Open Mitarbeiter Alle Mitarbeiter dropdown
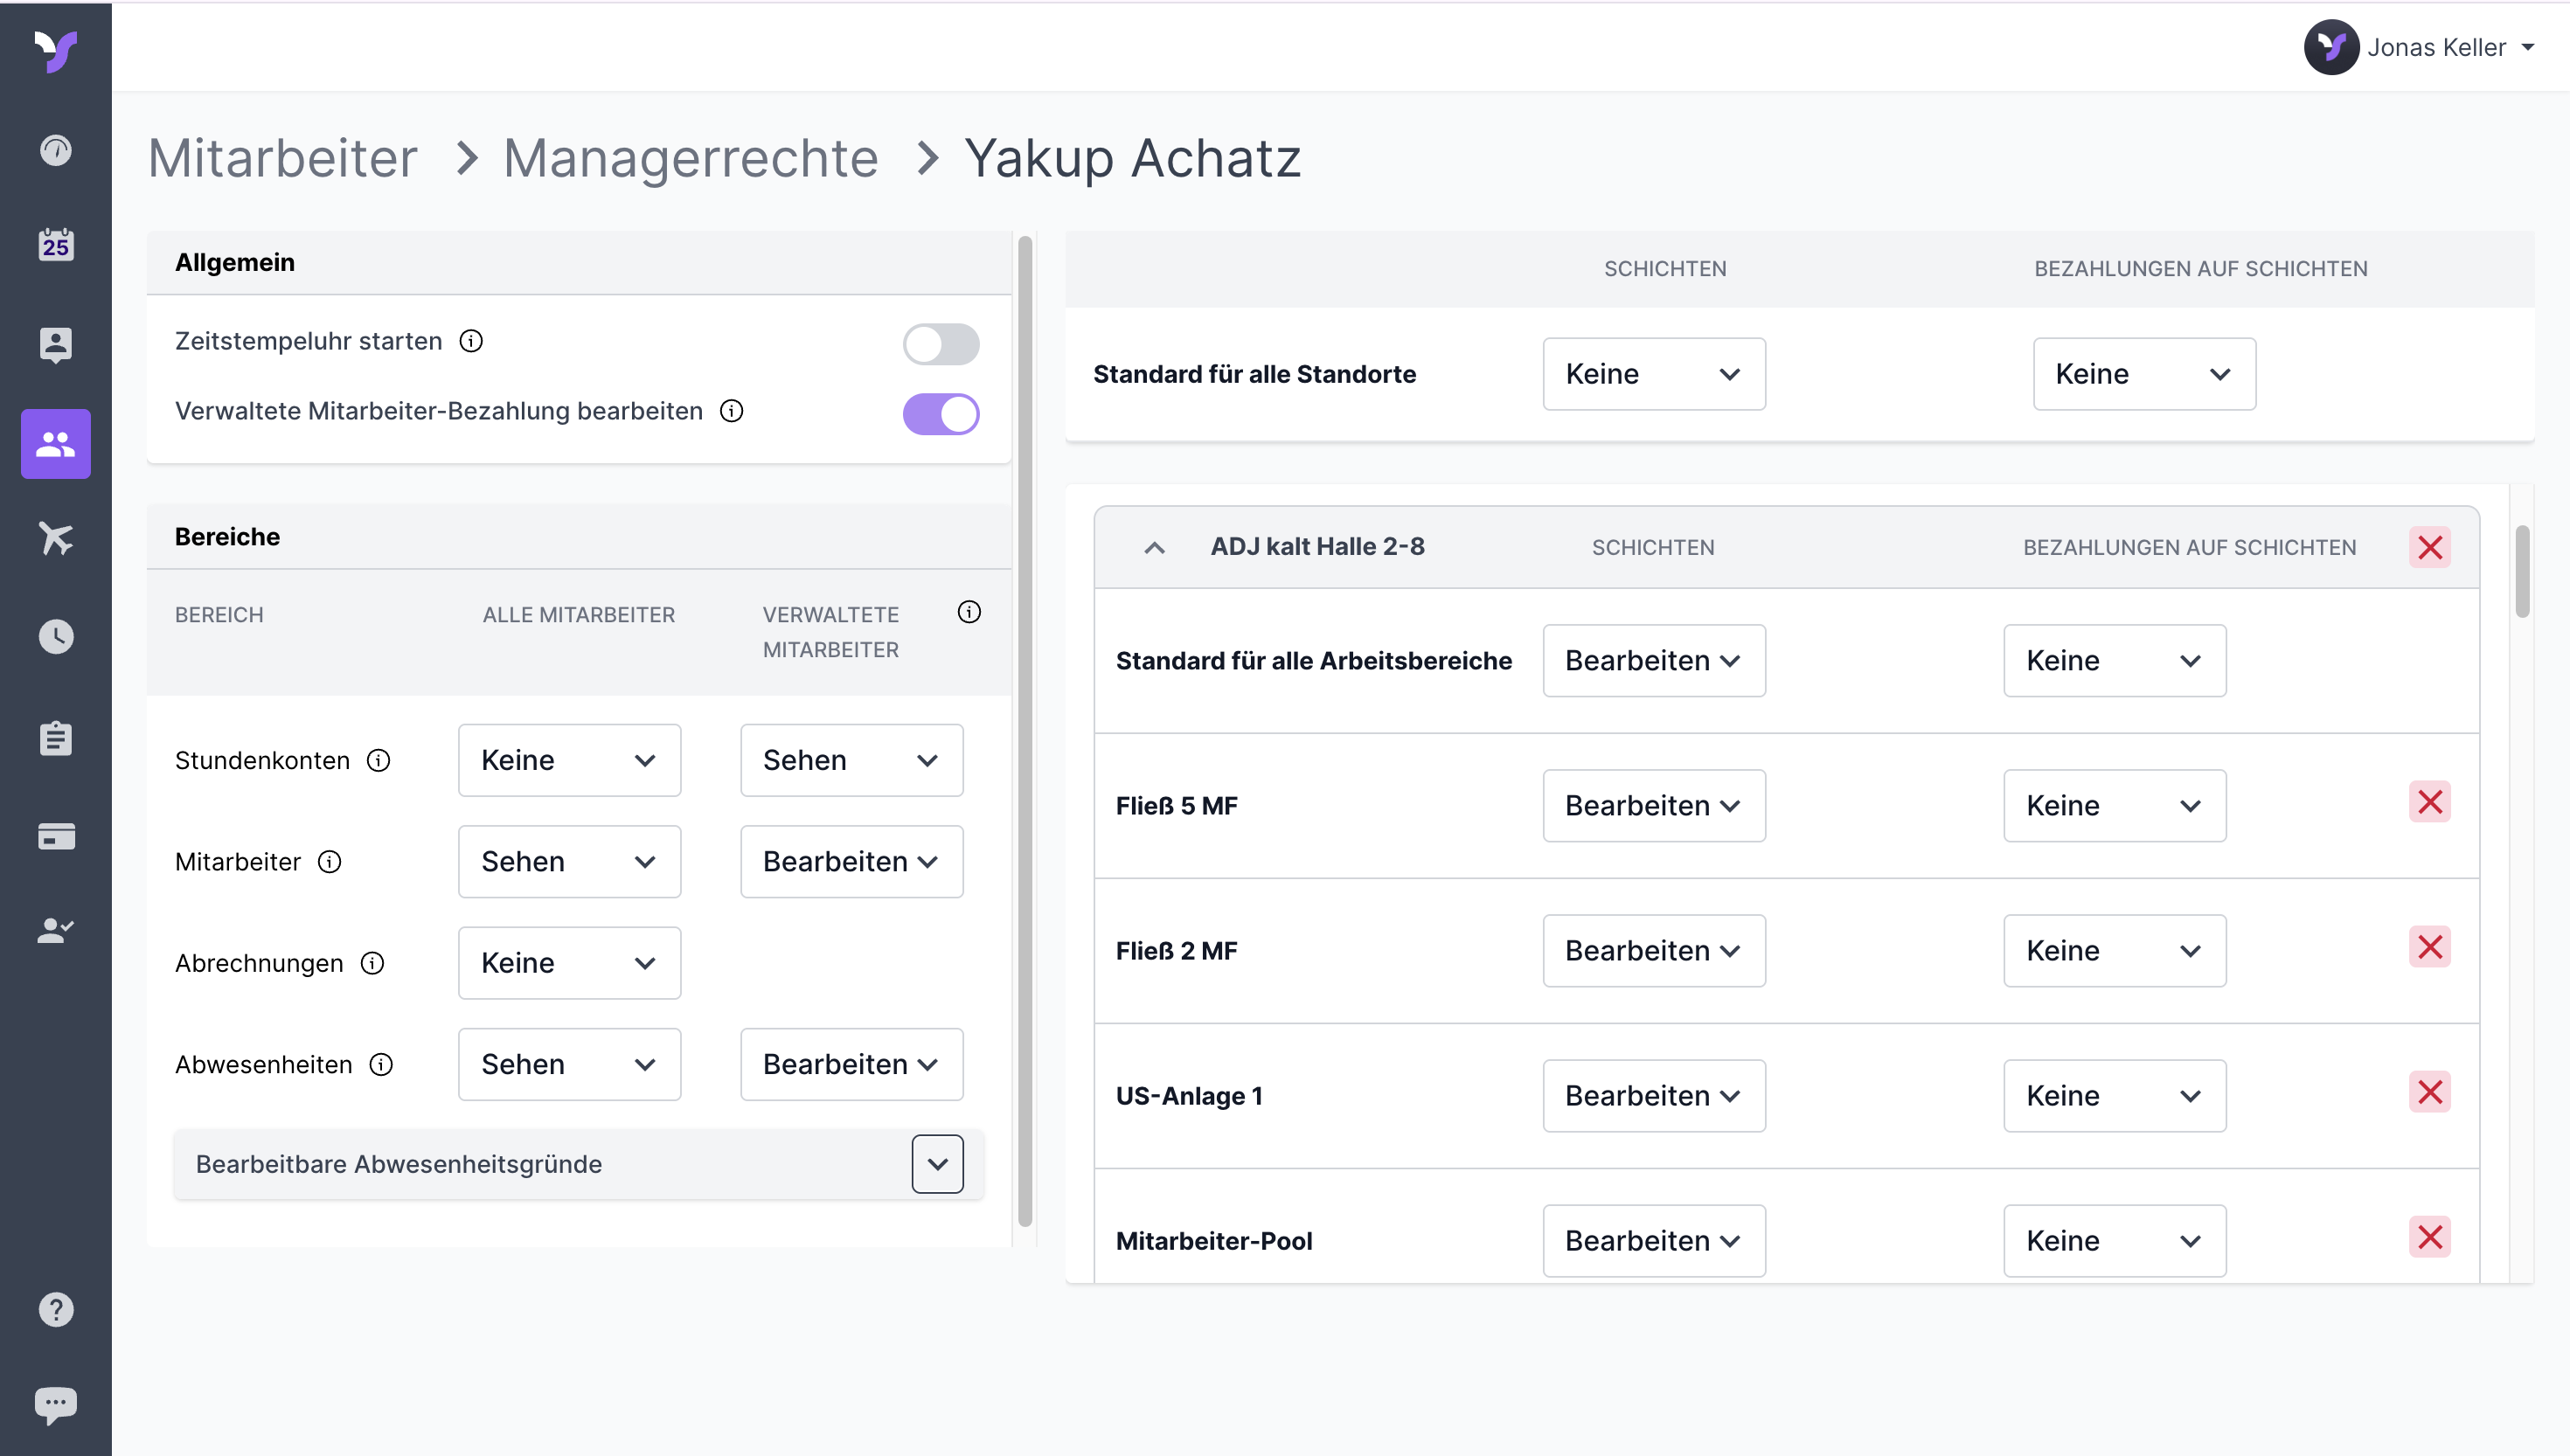Screen dimensions: 2570x1456 pyautogui.click(x=570, y=862)
